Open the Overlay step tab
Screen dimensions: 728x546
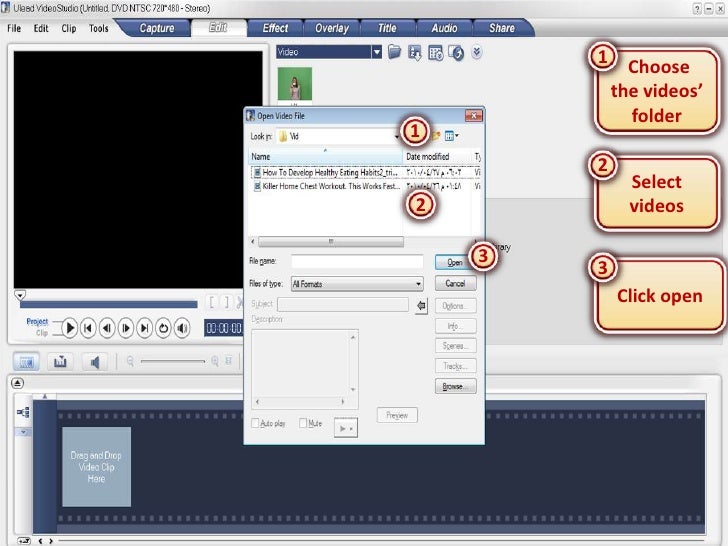tap(332, 28)
